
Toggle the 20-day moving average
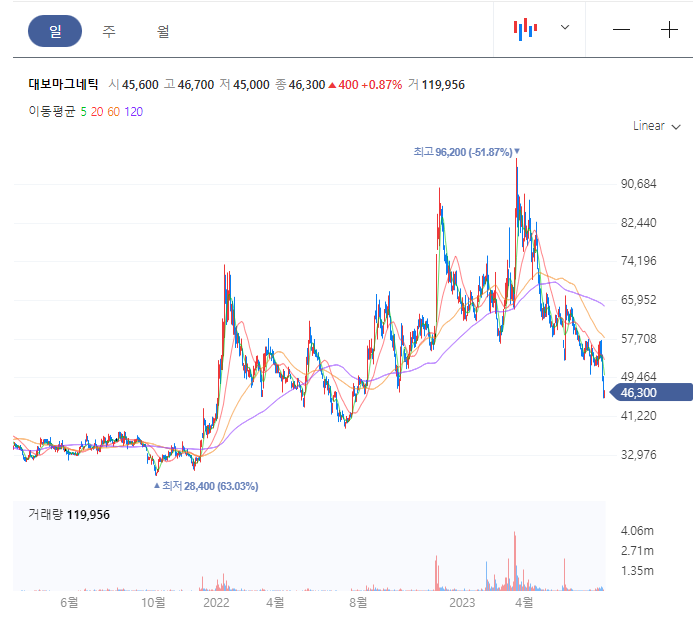(97, 112)
